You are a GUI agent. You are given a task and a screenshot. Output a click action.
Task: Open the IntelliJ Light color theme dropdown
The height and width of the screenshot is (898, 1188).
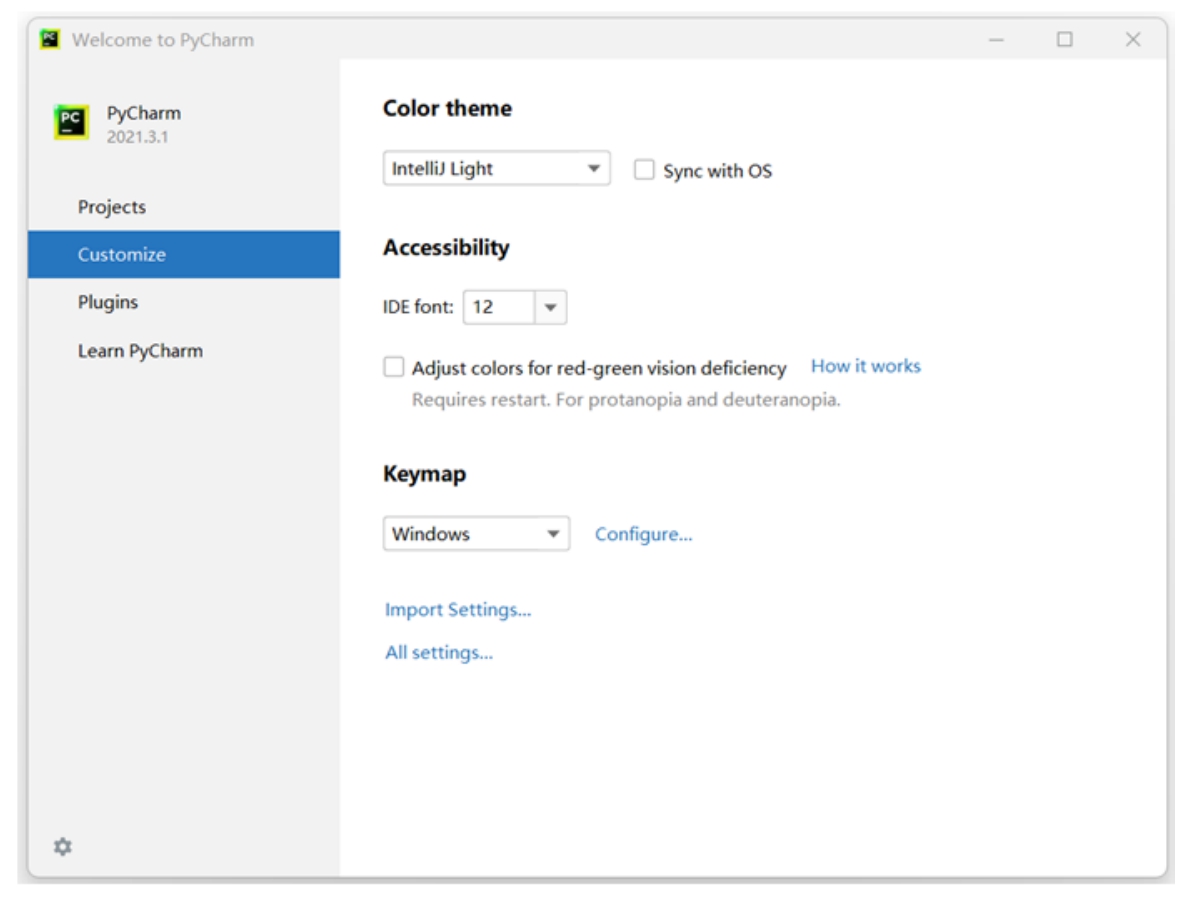[496, 168]
